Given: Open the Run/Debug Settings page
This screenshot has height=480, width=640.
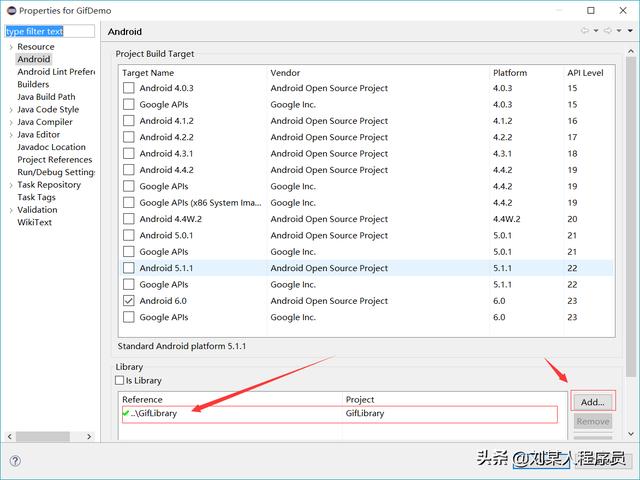Looking at the screenshot, I should tap(56, 172).
